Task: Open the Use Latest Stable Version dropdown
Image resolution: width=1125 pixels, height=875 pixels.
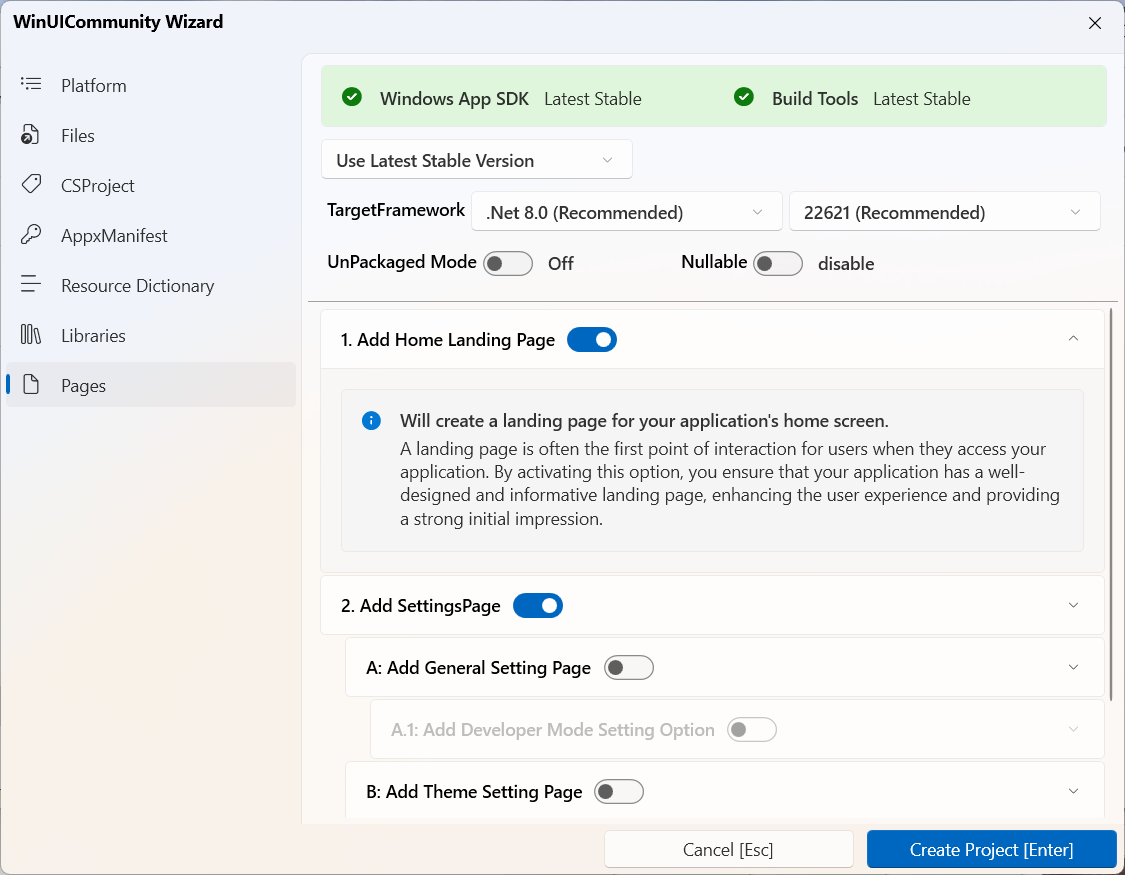Action: (x=476, y=160)
